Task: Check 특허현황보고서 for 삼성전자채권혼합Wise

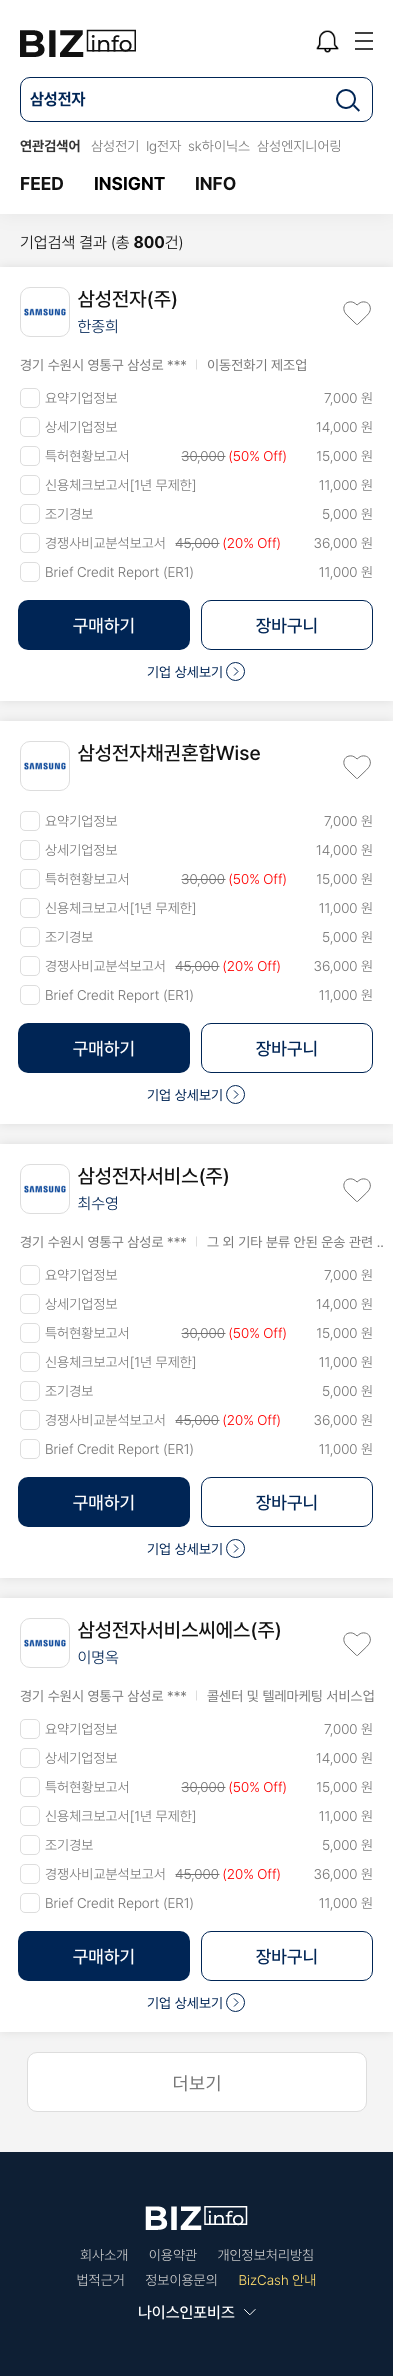Action: 30,879
